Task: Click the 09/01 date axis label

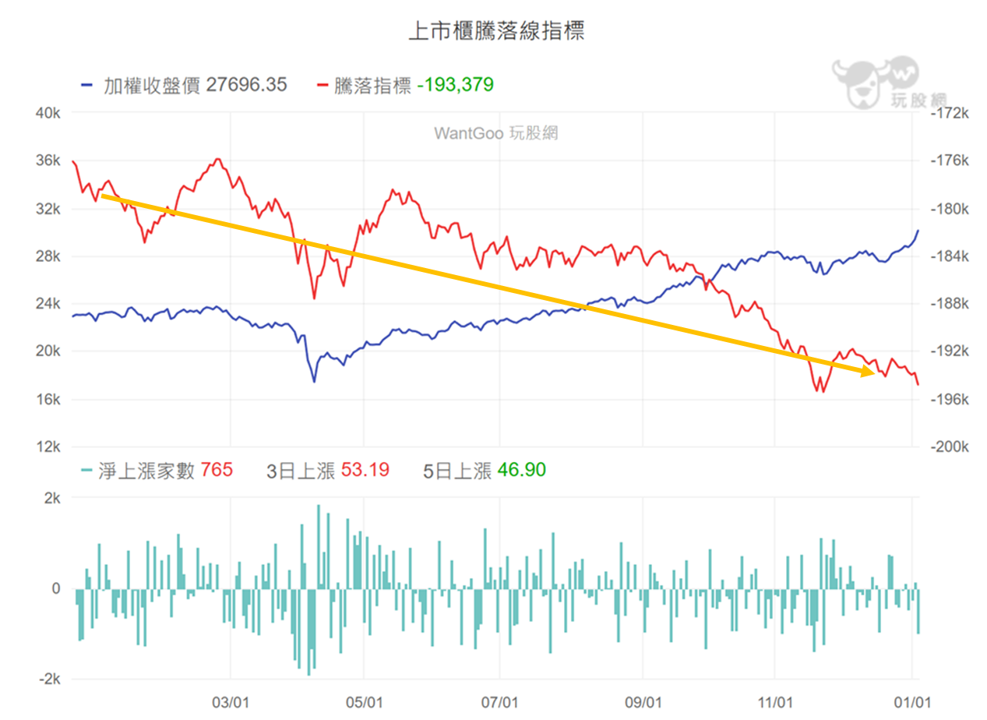Action: pyautogui.click(x=643, y=703)
